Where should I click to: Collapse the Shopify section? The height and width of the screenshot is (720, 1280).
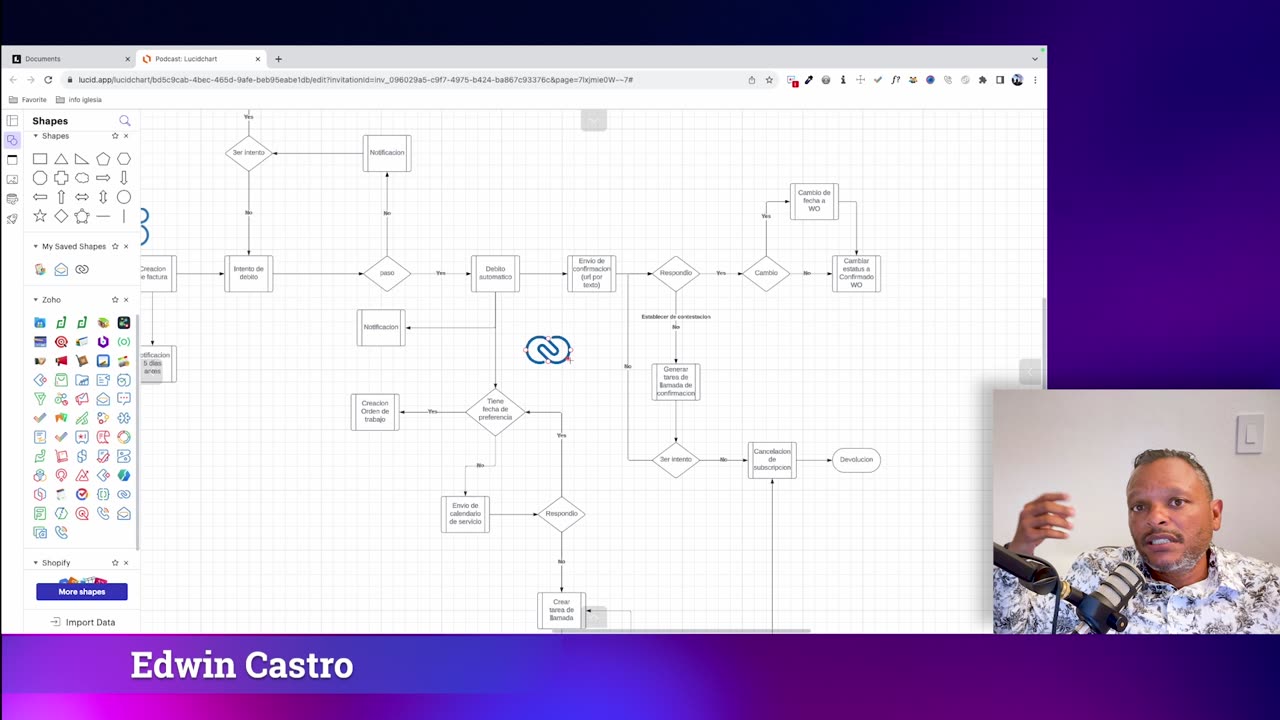pos(36,563)
